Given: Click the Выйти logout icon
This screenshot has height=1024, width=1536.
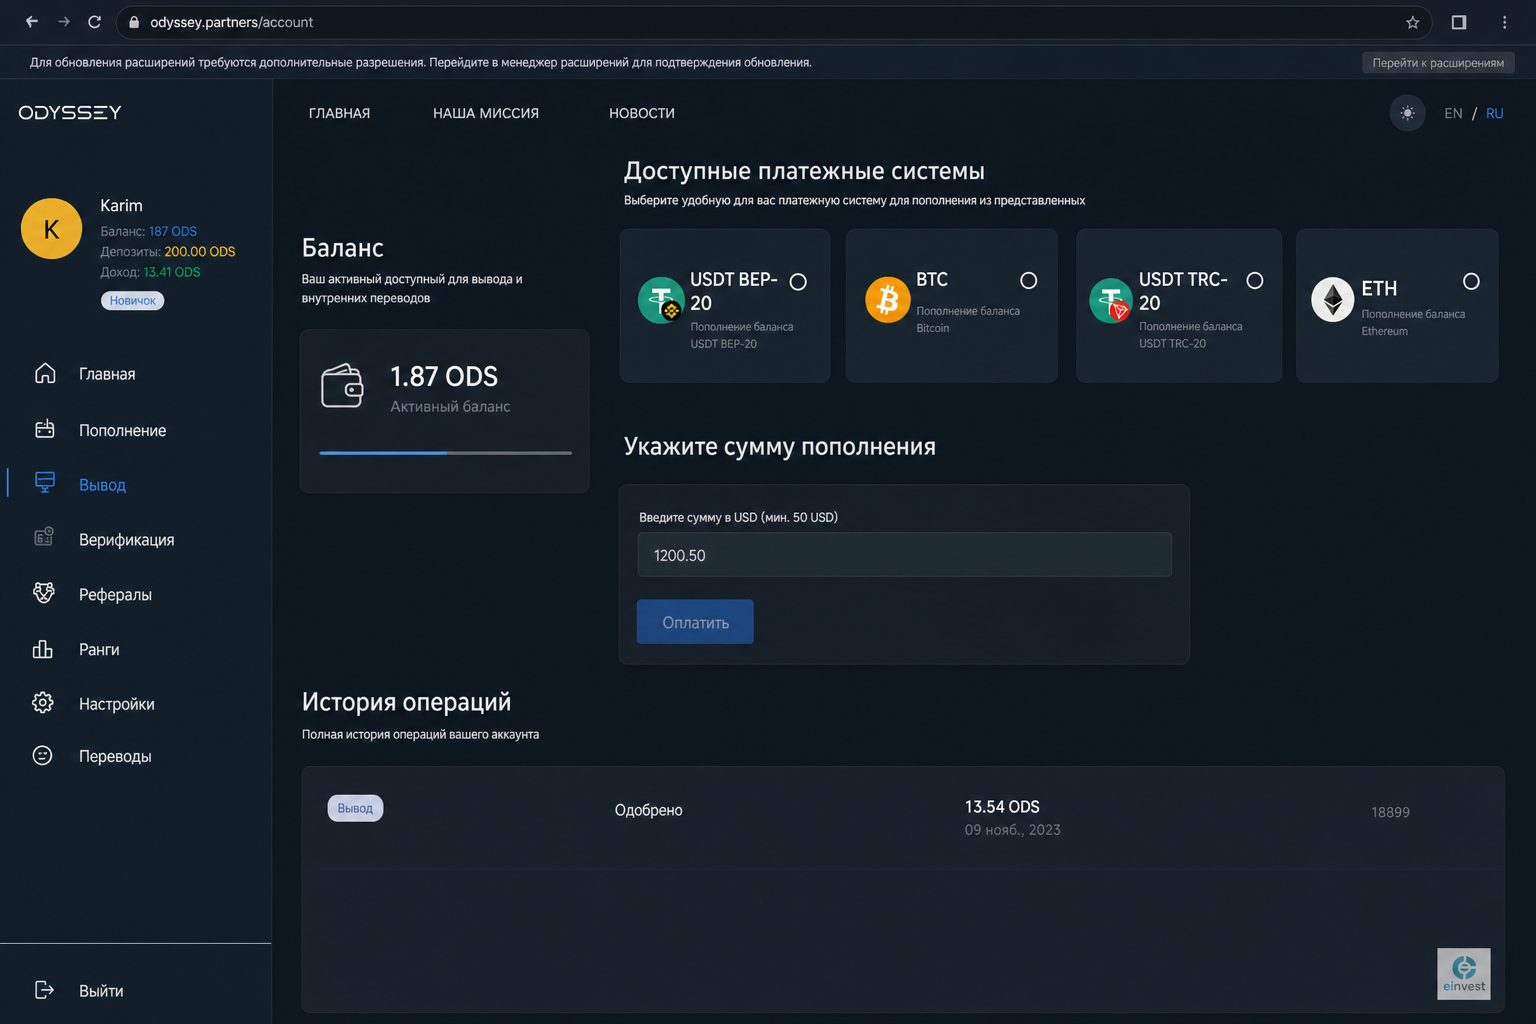Looking at the screenshot, I should [x=44, y=990].
